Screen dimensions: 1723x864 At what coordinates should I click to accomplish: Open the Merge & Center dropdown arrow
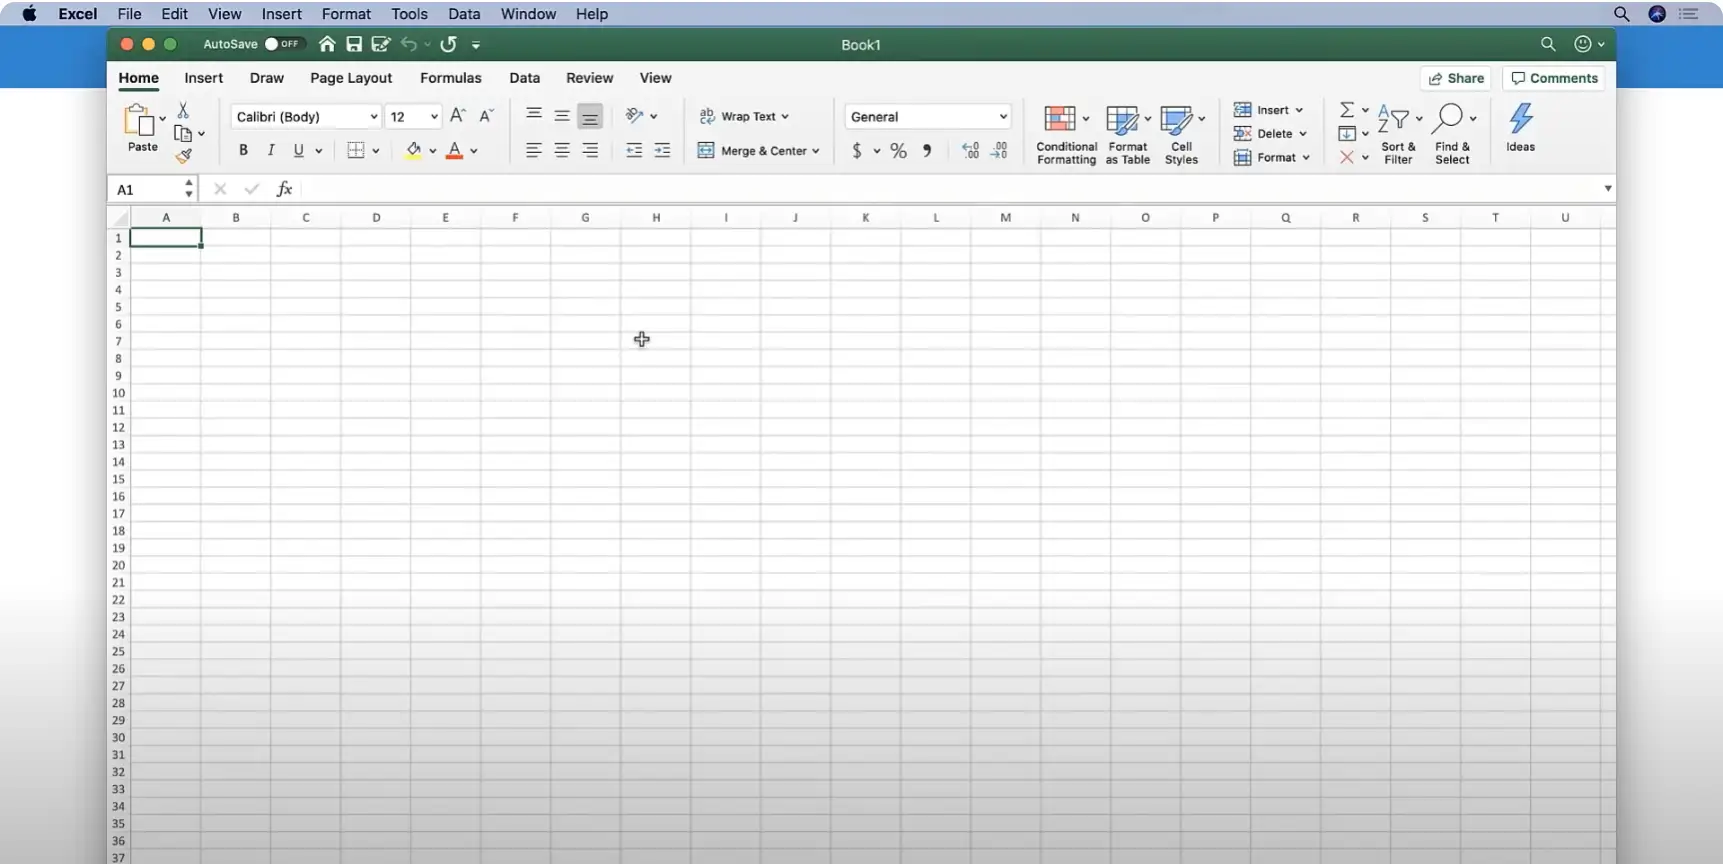pyautogui.click(x=816, y=151)
